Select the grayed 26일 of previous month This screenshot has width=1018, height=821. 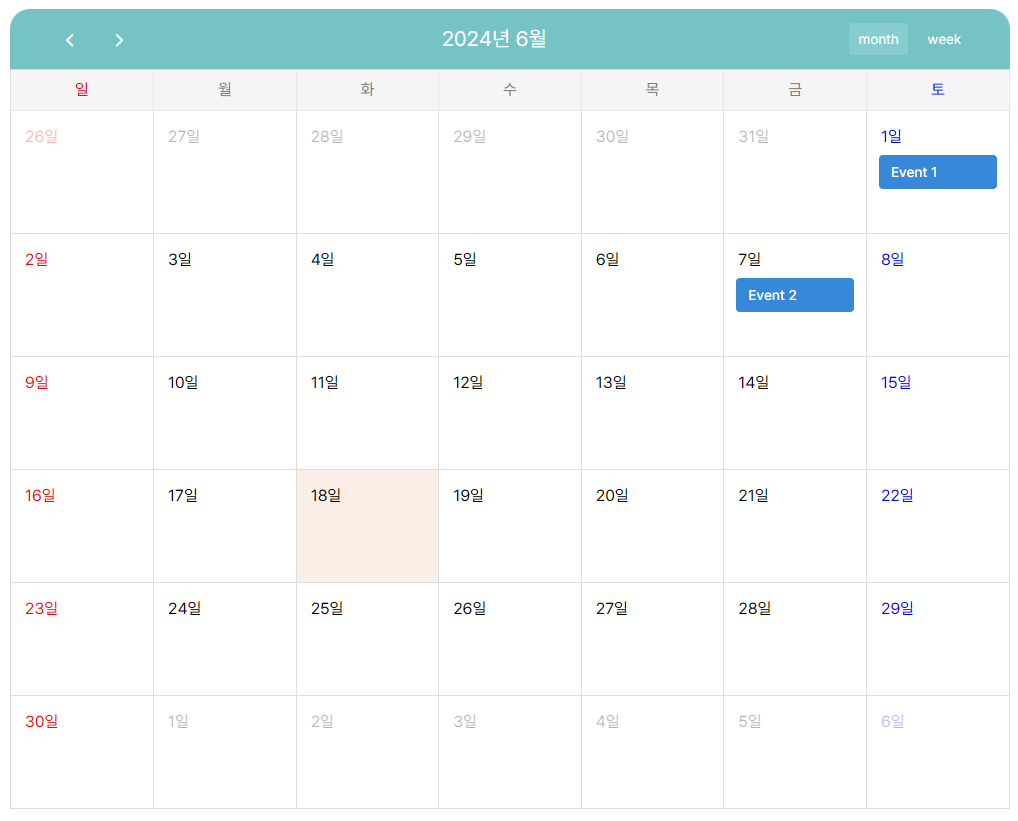coord(42,137)
